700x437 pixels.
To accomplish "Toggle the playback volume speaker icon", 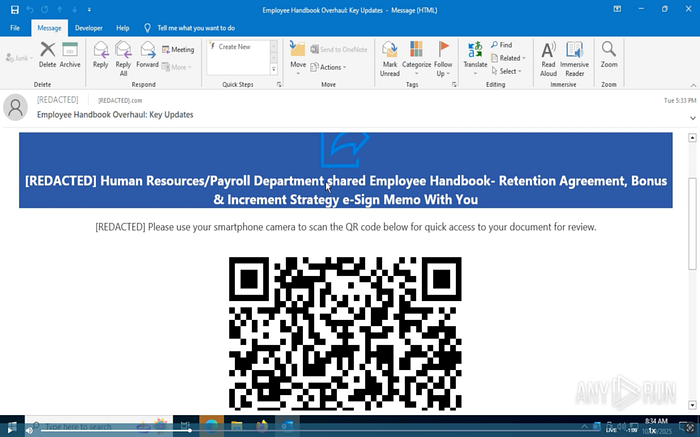I will (29, 430).
